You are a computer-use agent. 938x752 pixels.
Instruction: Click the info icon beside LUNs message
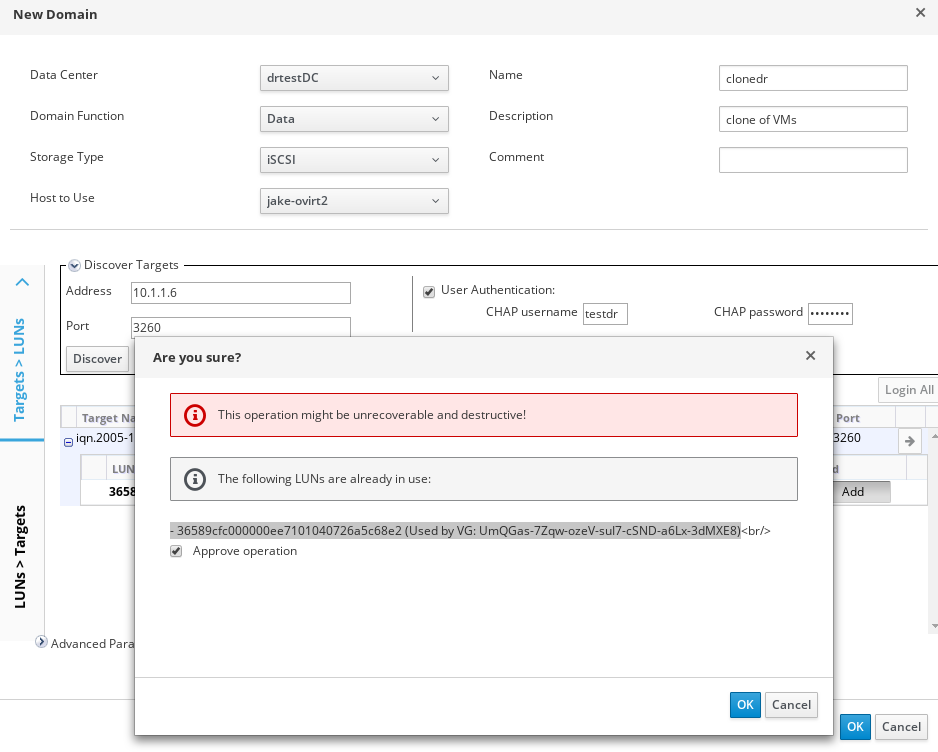(196, 479)
